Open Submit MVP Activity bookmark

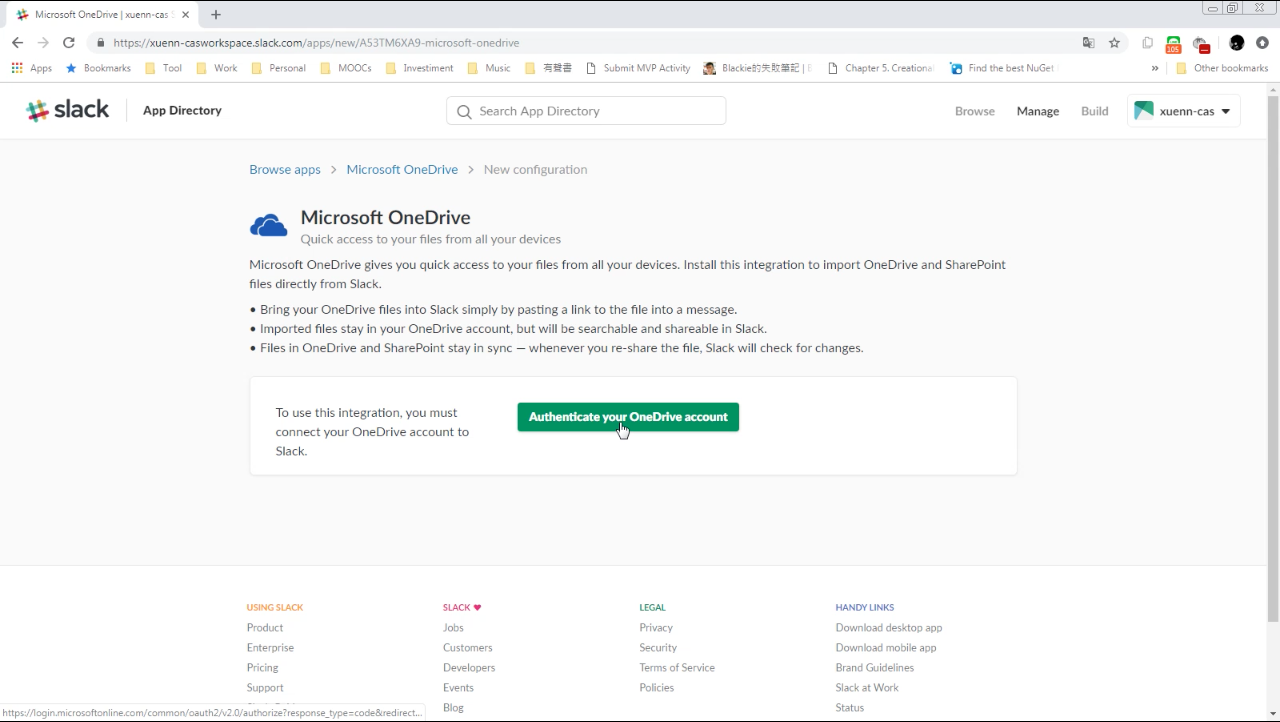coord(638,68)
